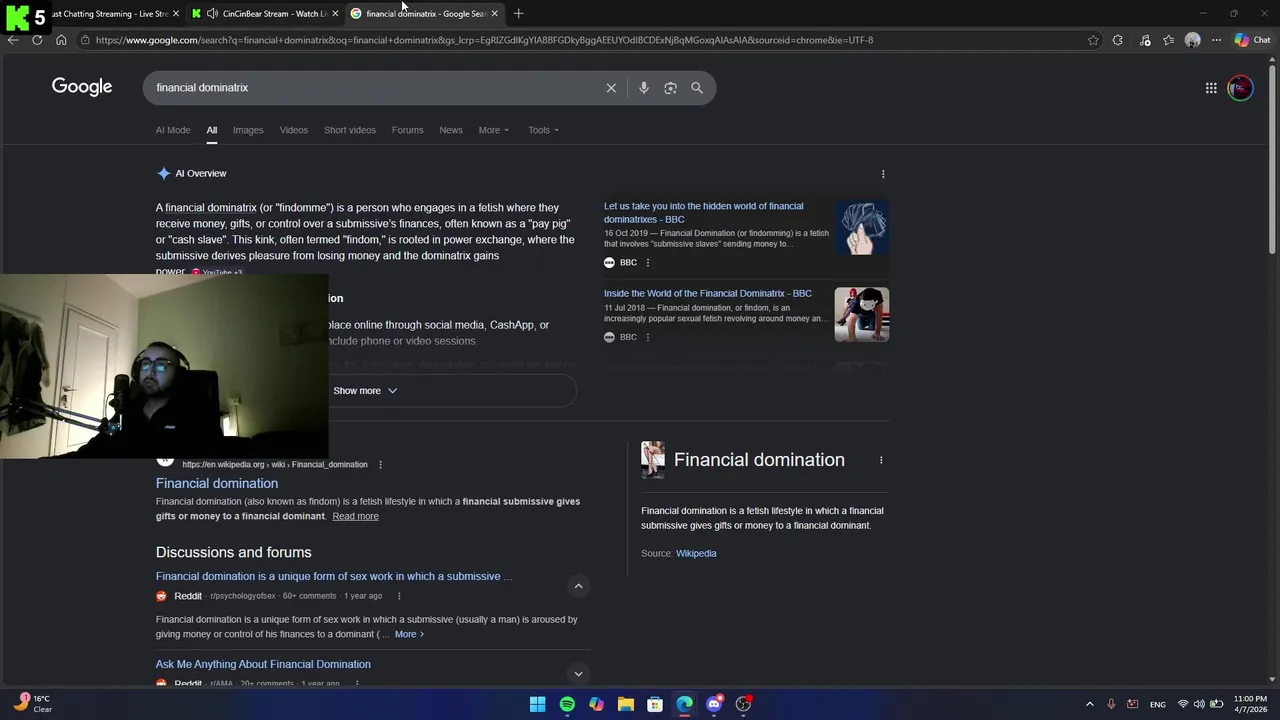Open browser profile avatar in toolbar
Image resolution: width=1280 pixels, height=720 pixels.
1192,40
